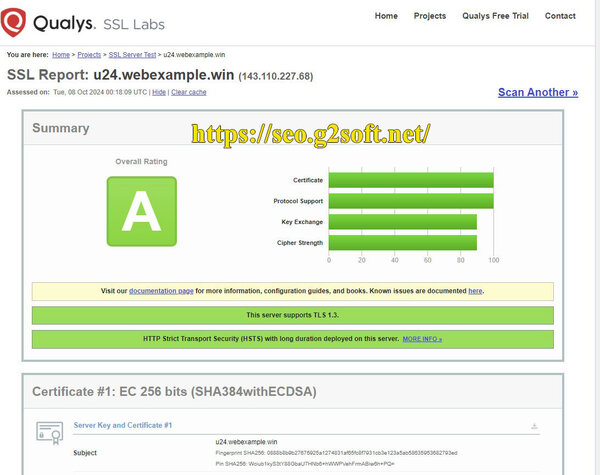Click the Summary section heading
The height and width of the screenshot is (475, 600).
click(x=61, y=128)
